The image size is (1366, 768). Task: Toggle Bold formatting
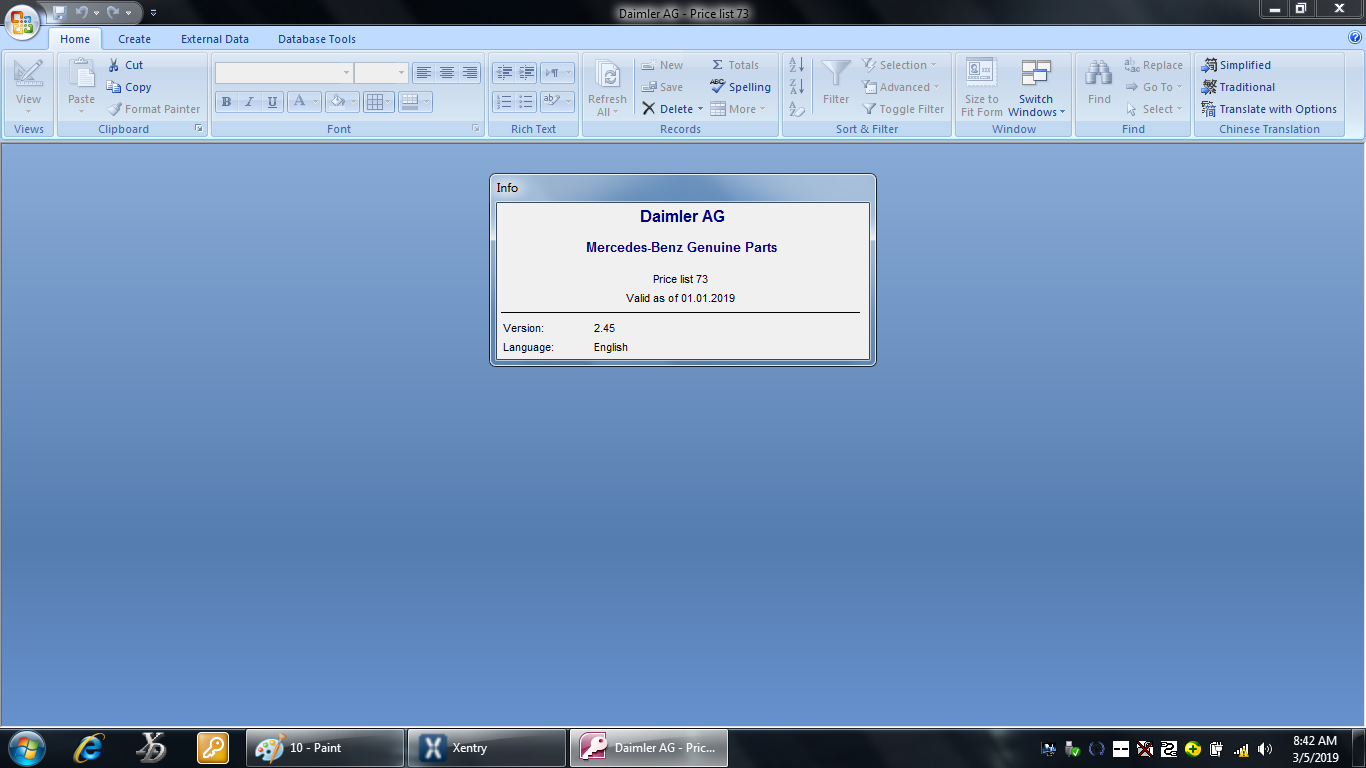[x=226, y=102]
